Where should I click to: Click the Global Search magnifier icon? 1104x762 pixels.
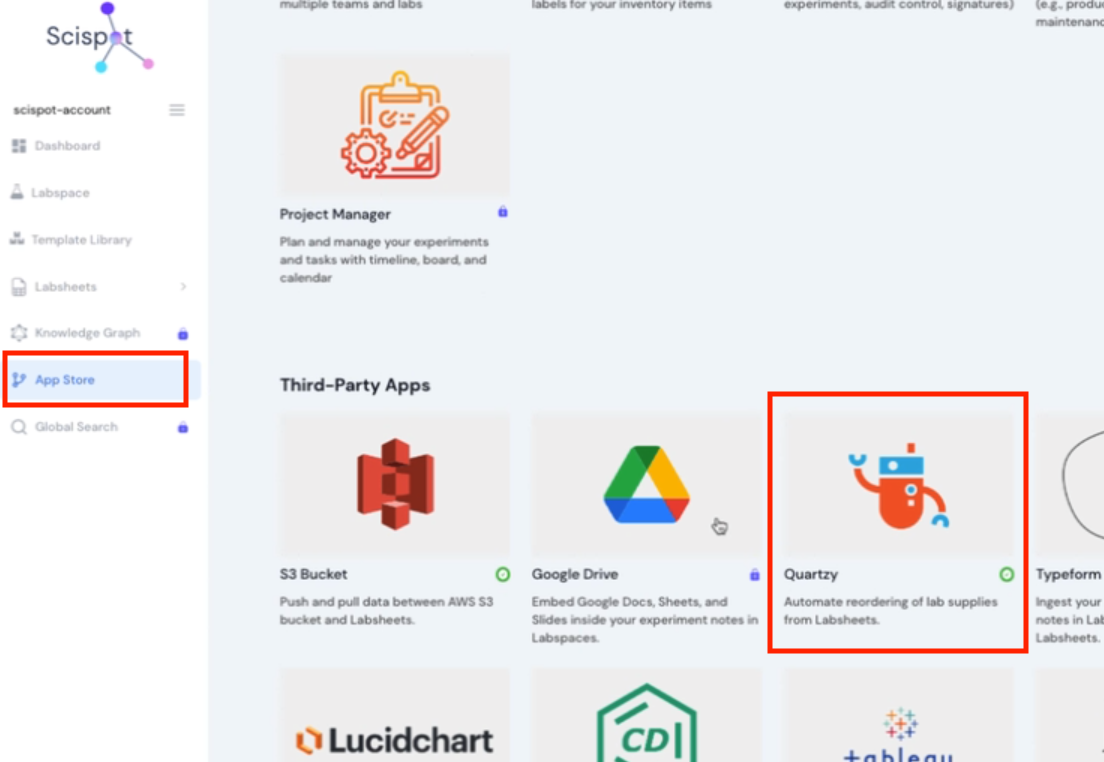(x=19, y=427)
